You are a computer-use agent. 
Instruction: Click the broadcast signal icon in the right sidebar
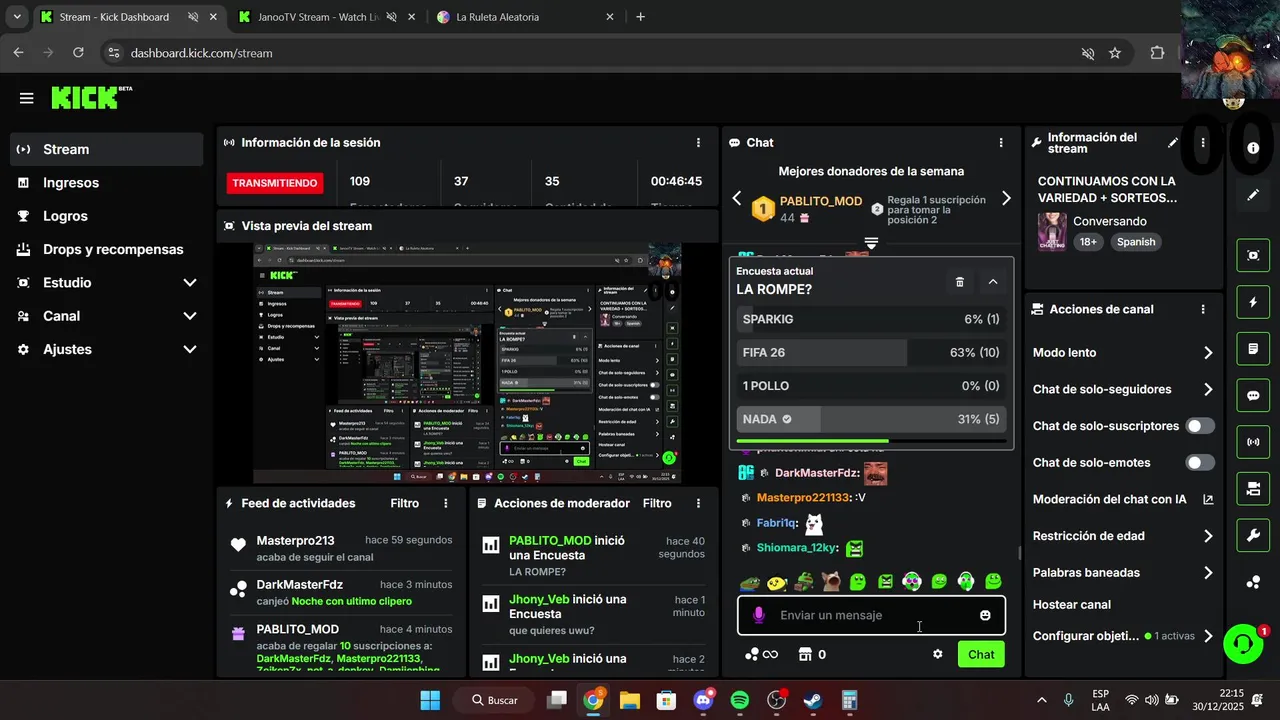pyautogui.click(x=1253, y=442)
